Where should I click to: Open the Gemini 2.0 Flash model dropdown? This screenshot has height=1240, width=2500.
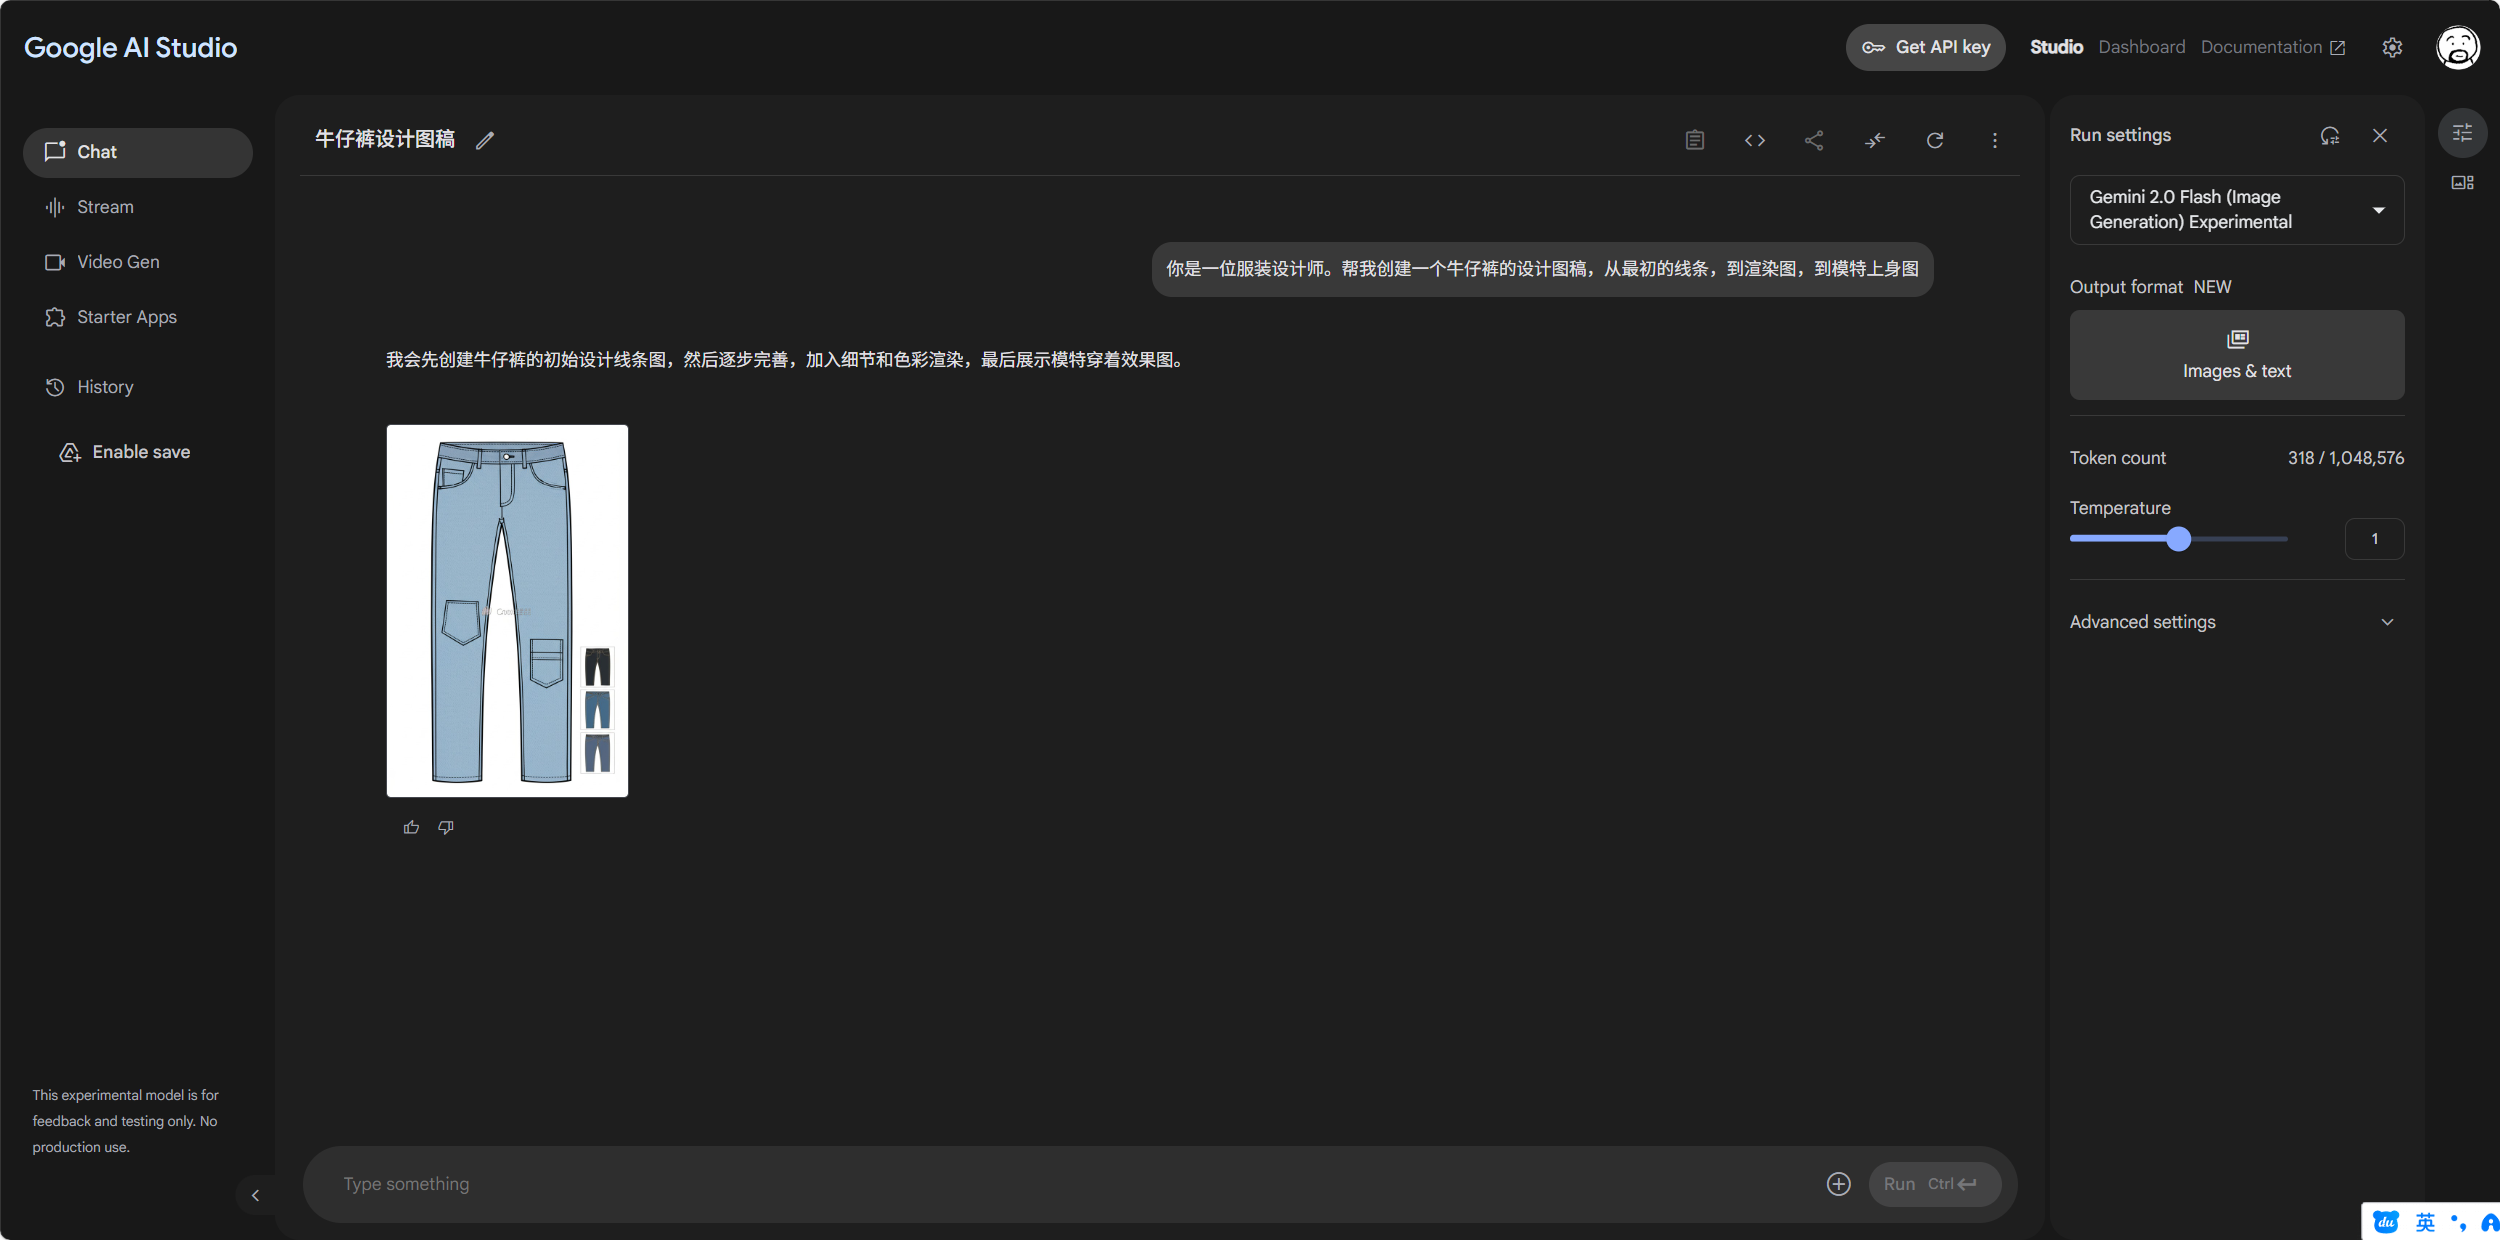[2236, 210]
